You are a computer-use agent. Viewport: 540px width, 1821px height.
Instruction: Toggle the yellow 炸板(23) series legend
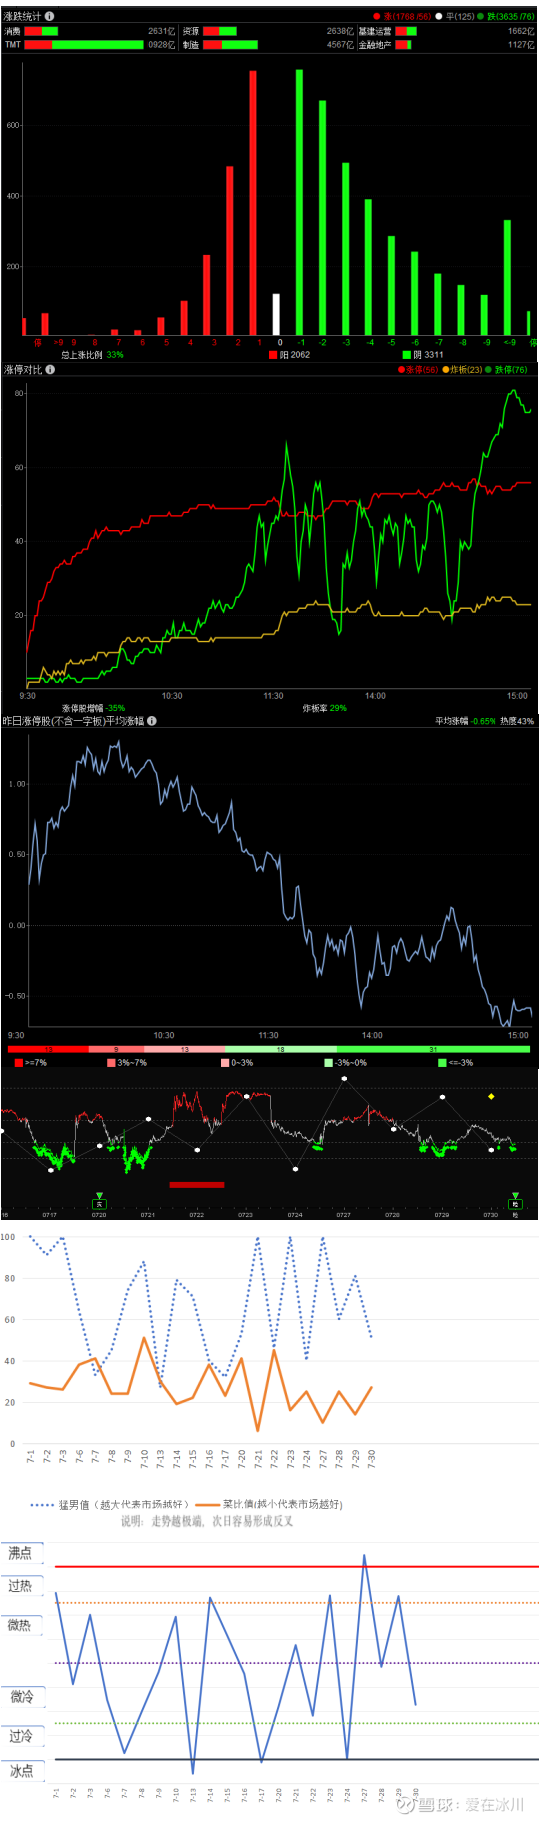[463, 369]
